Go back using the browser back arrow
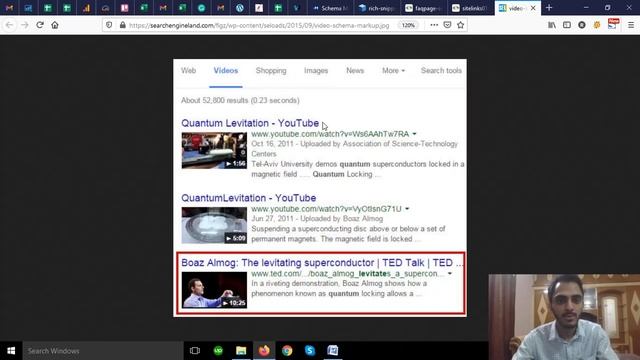The width and height of the screenshot is (640, 360). pos(9,25)
